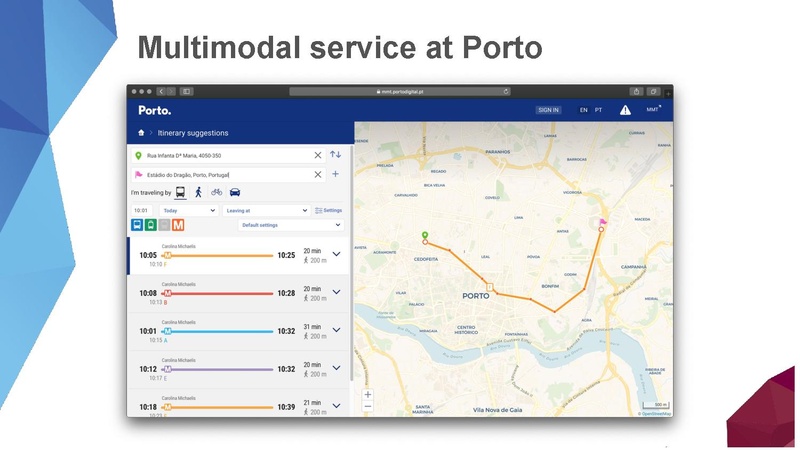Select walking travel mode
The height and width of the screenshot is (450, 800).
[198, 192]
